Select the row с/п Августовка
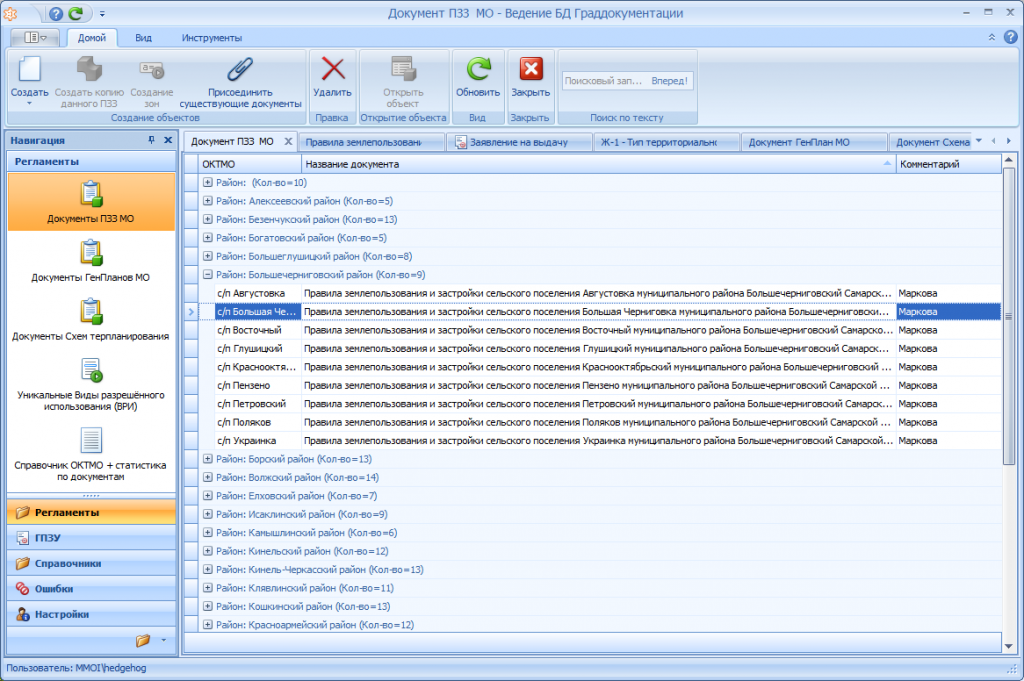This screenshot has width=1024, height=681. click(599, 293)
